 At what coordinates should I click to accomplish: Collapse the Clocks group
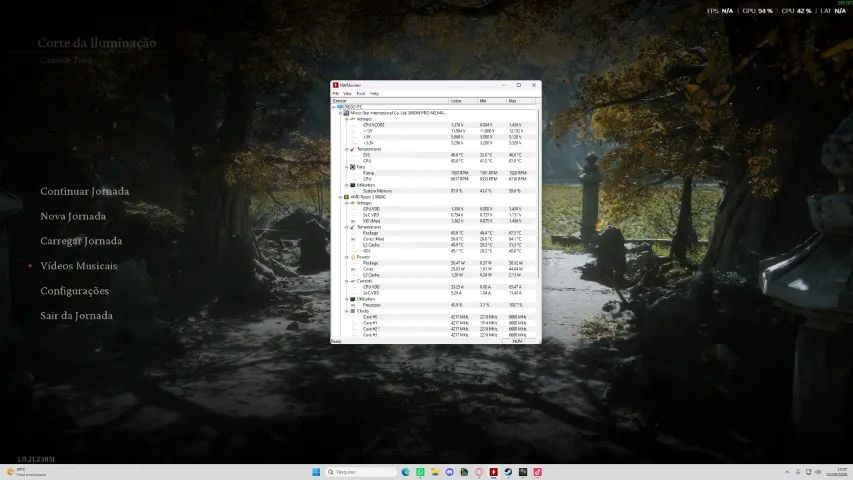(347, 311)
